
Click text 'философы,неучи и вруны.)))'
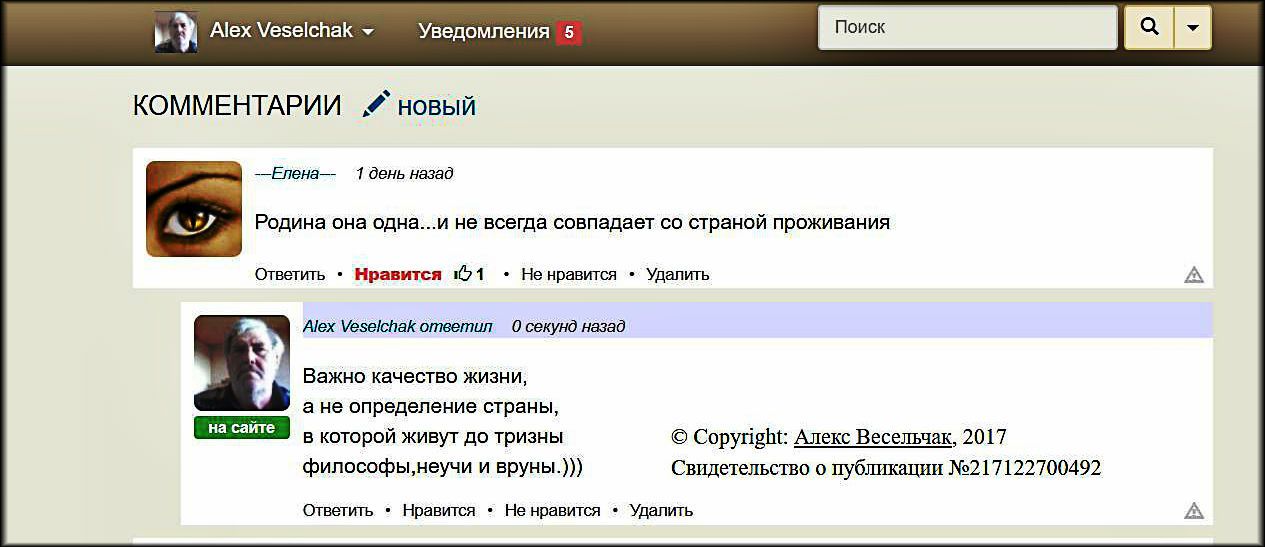click(443, 467)
